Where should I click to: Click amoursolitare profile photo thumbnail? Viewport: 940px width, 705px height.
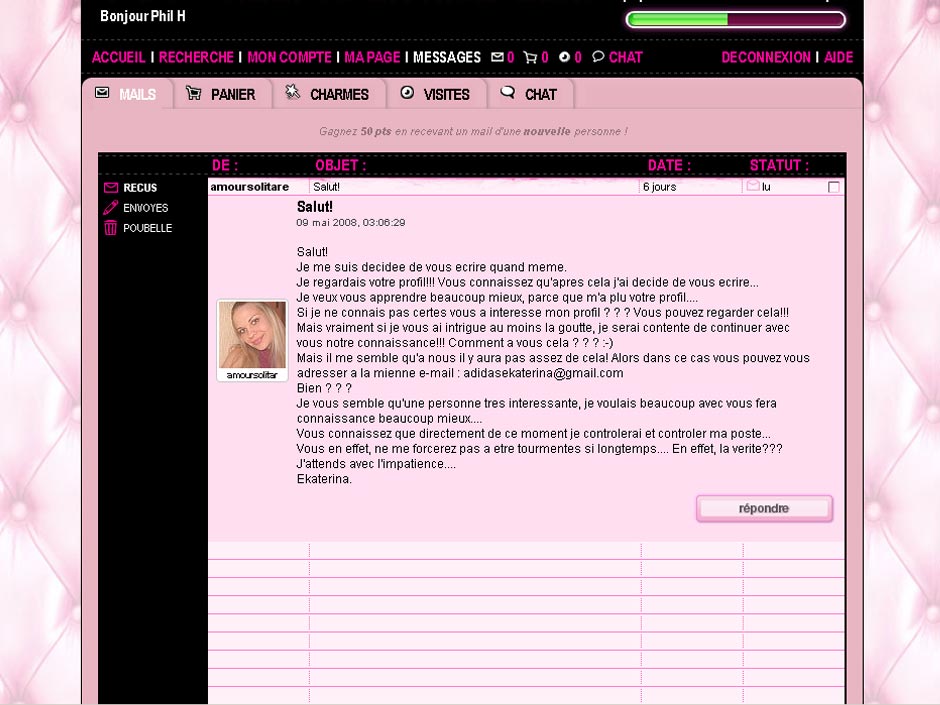(252, 335)
